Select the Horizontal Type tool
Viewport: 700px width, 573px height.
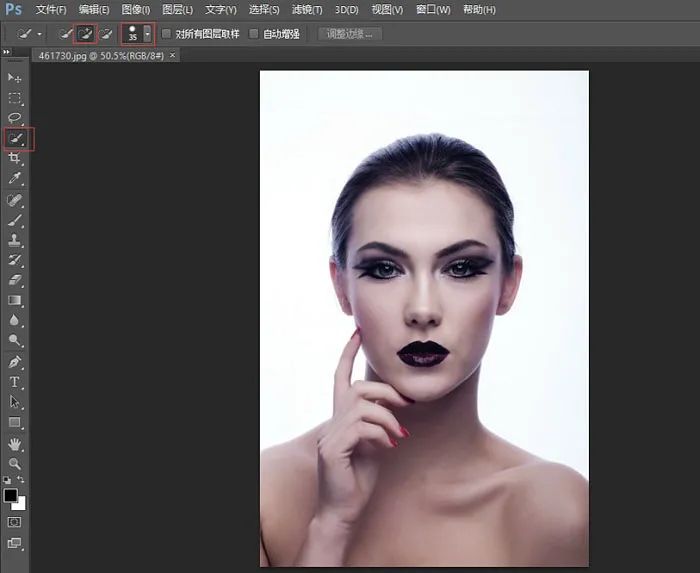click(15, 382)
